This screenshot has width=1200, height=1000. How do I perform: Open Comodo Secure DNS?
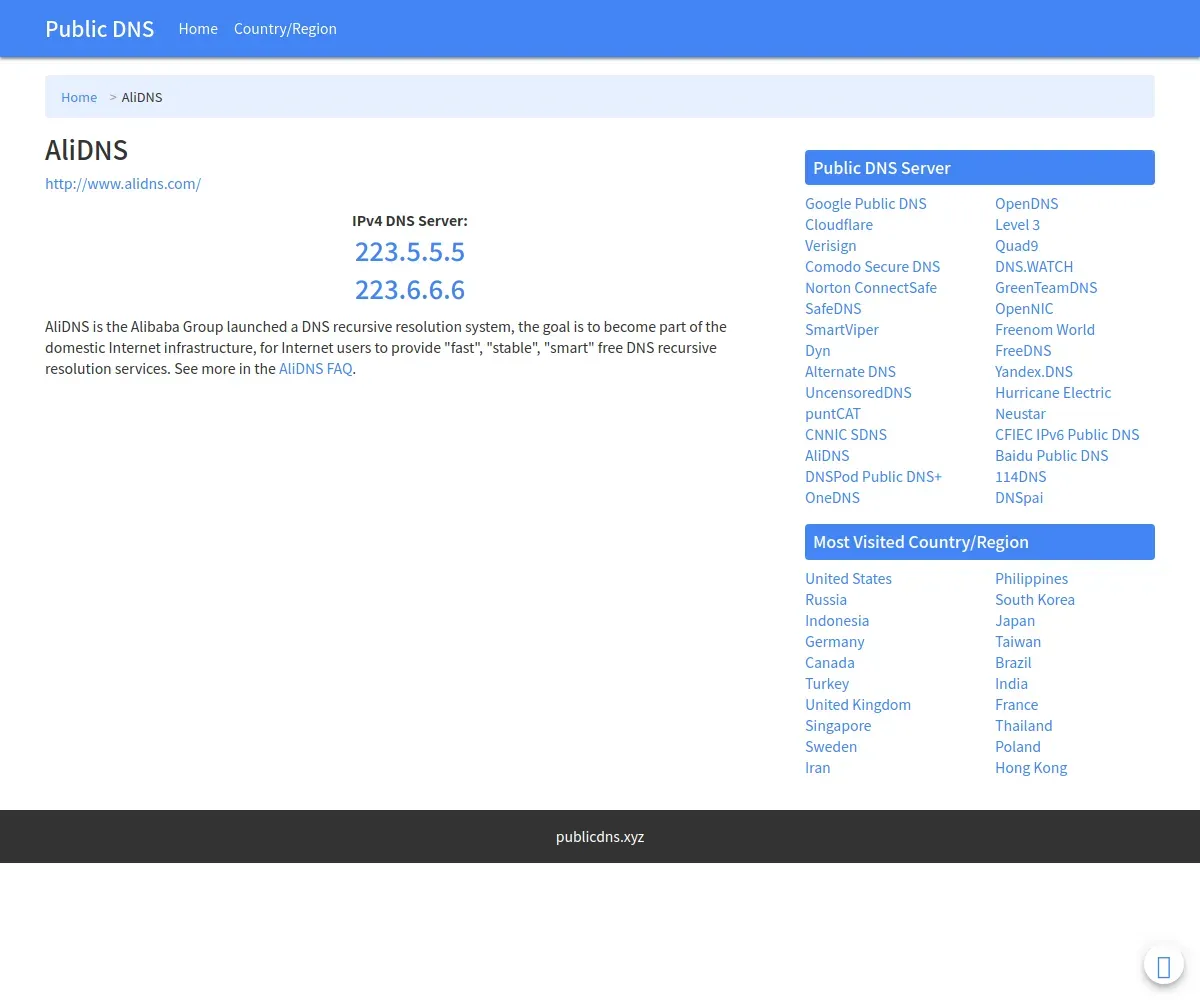(x=873, y=267)
